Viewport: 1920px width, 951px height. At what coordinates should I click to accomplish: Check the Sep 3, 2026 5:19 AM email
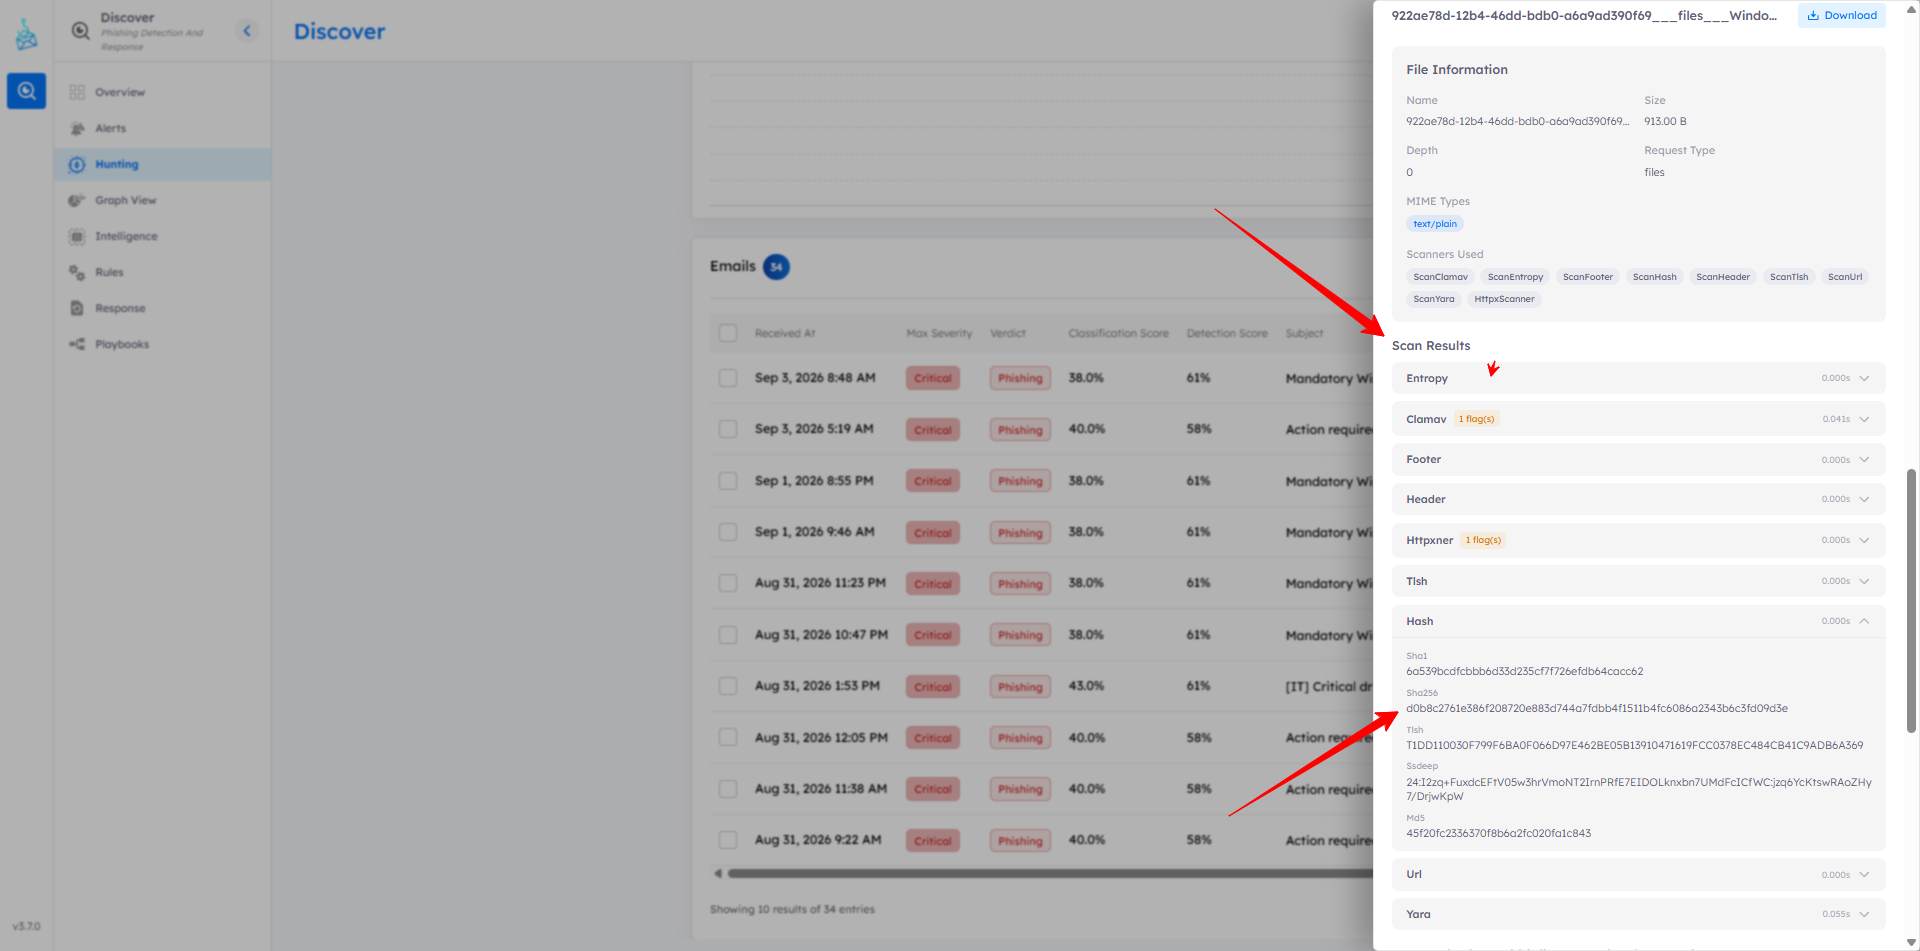point(728,429)
